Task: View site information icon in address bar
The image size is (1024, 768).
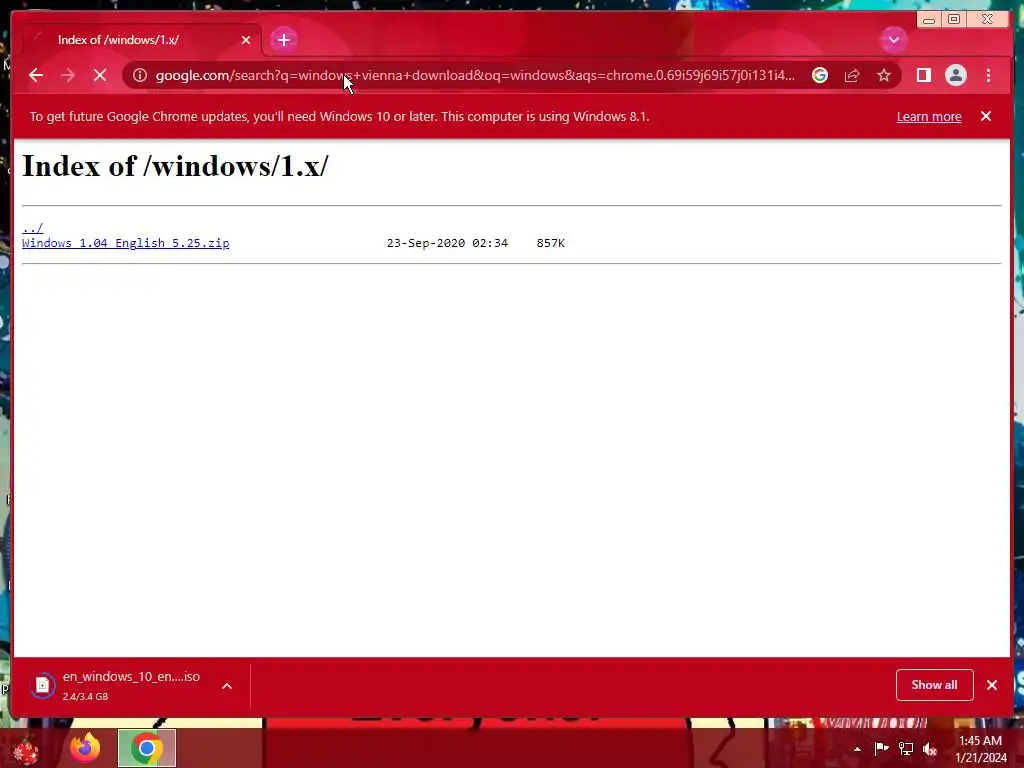Action: (x=140, y=75)
